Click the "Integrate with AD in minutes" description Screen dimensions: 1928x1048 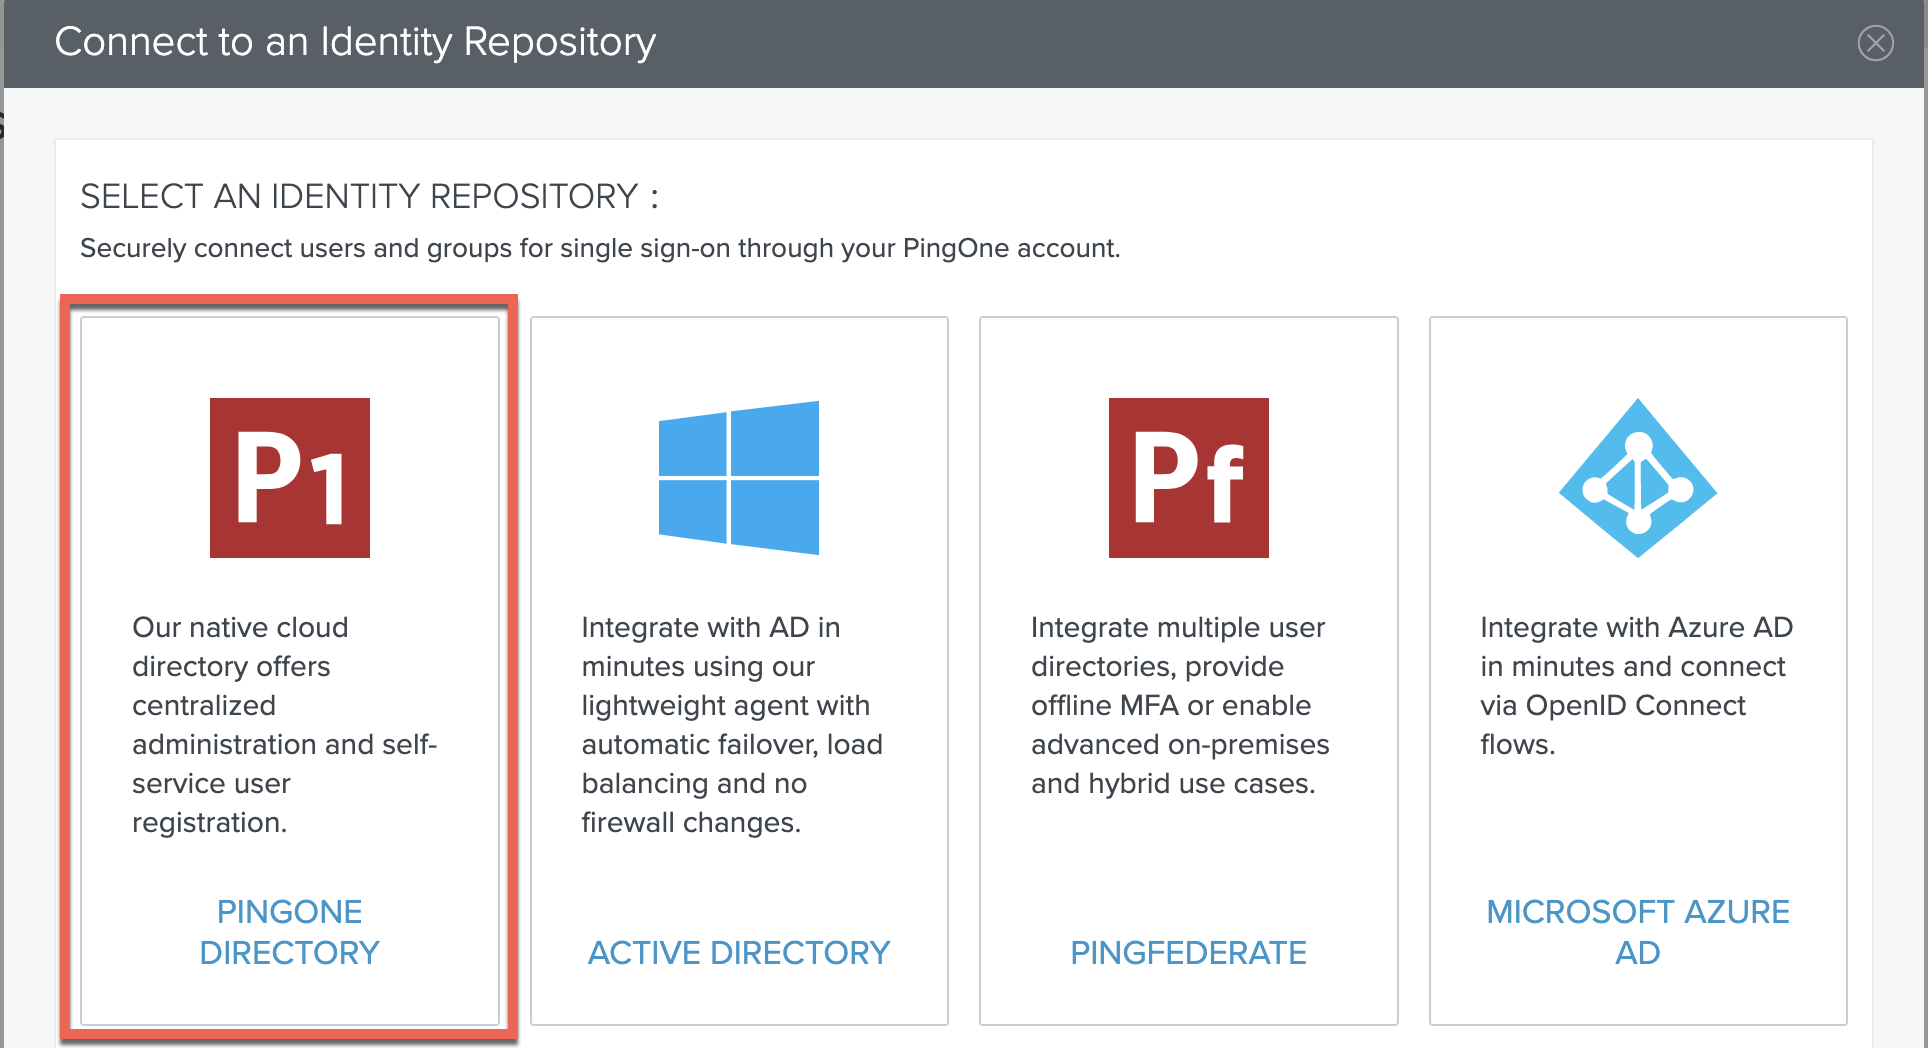pyautogui.click(x=732, y=724)
